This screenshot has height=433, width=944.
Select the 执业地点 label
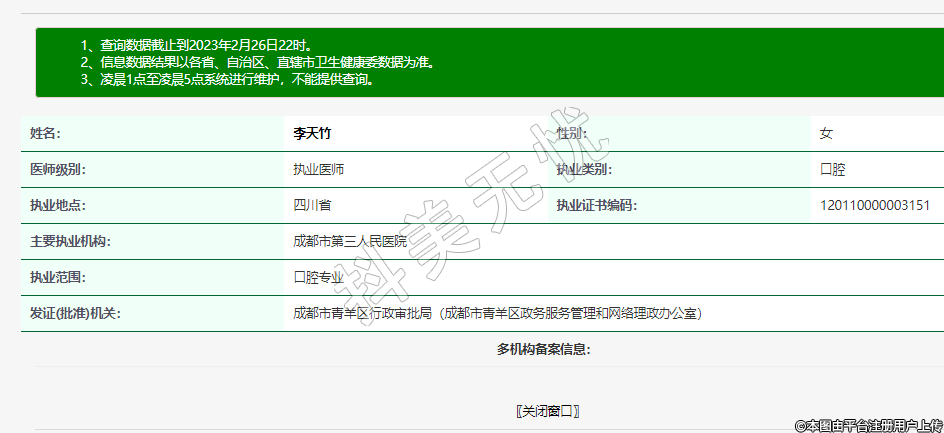pos(58,205)
